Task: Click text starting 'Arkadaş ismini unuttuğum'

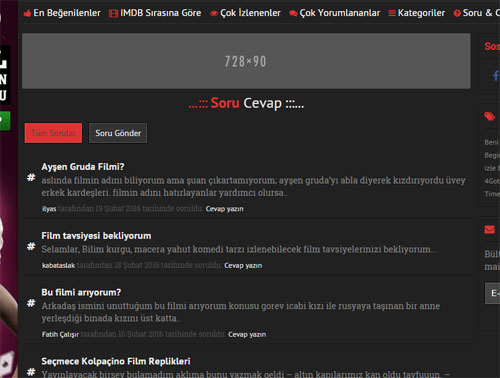Action: click(241, 312)
